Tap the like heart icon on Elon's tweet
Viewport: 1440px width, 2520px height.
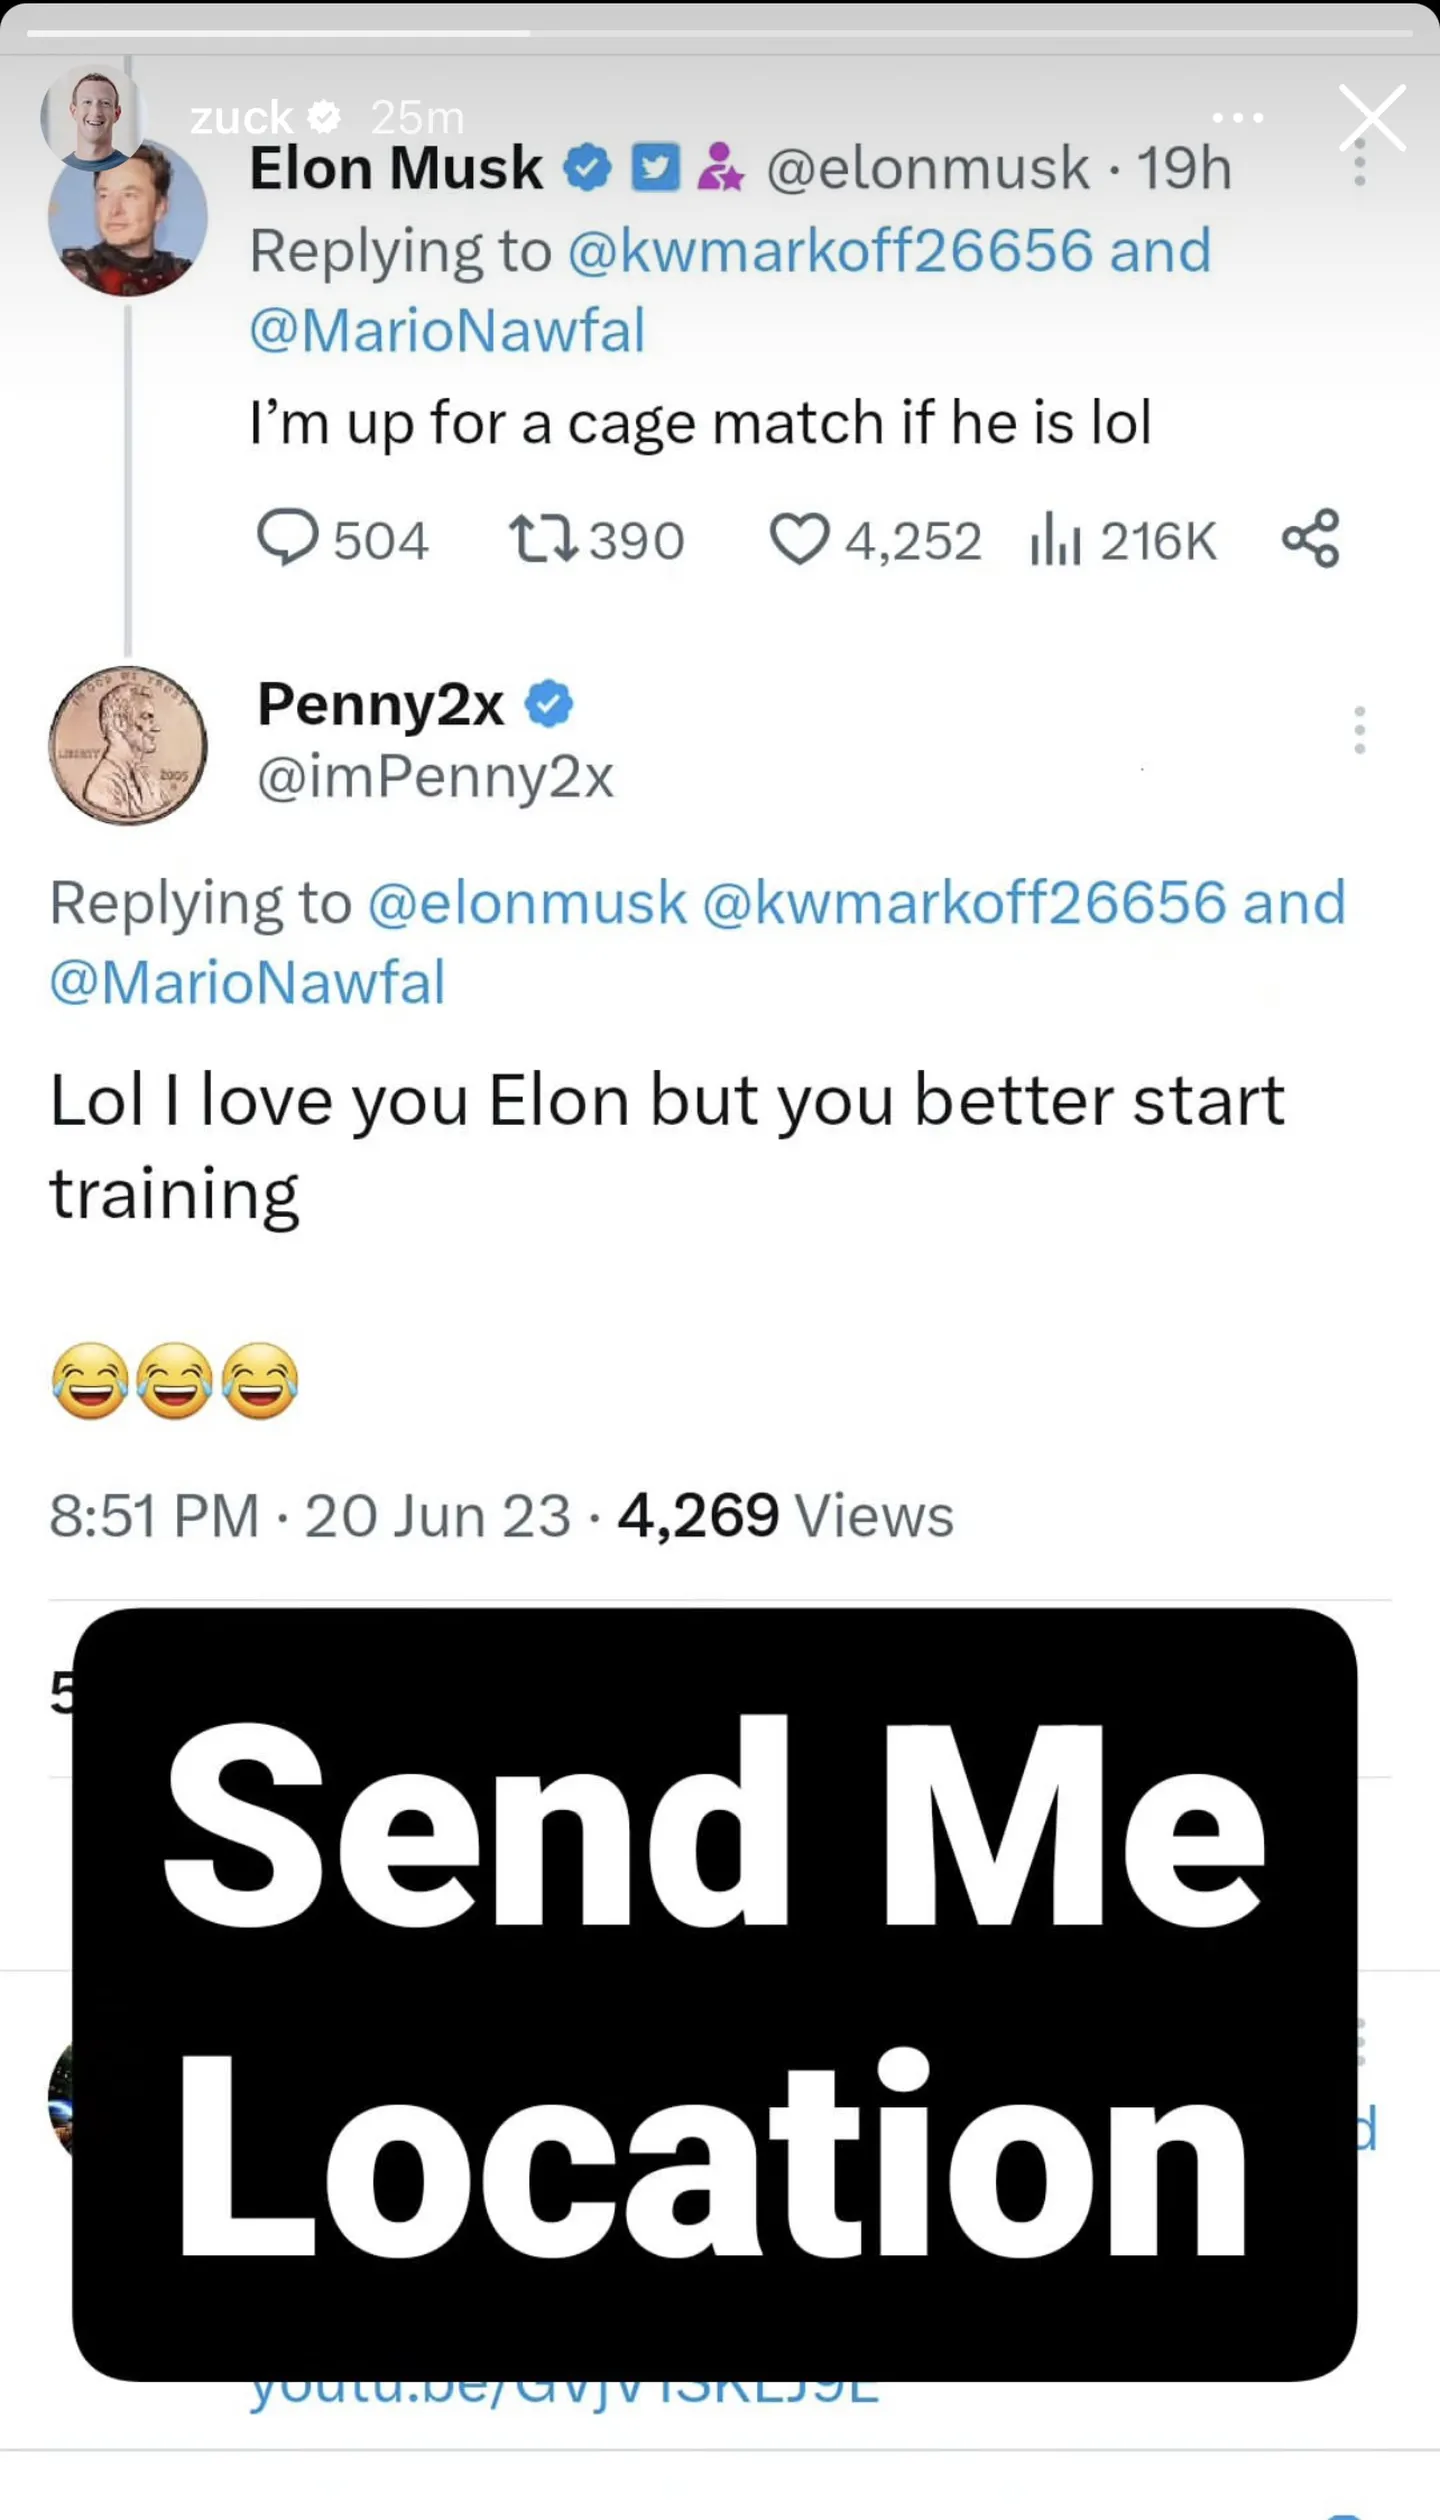(800, 540)
